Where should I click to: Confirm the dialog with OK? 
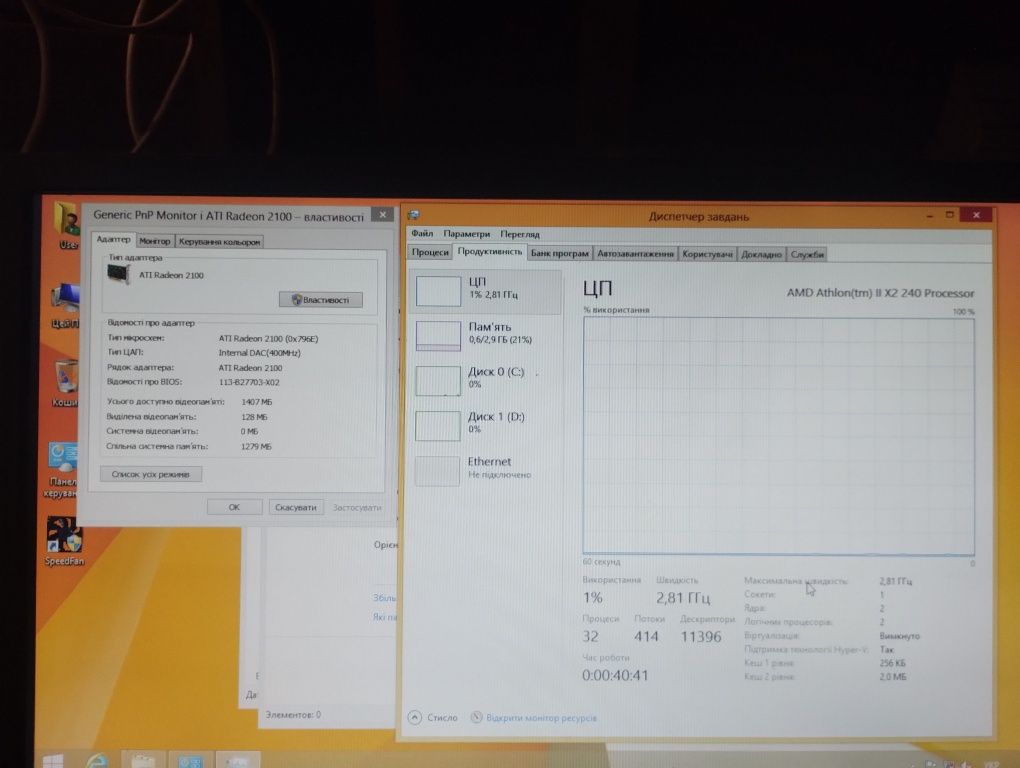[x=234, y=507]
